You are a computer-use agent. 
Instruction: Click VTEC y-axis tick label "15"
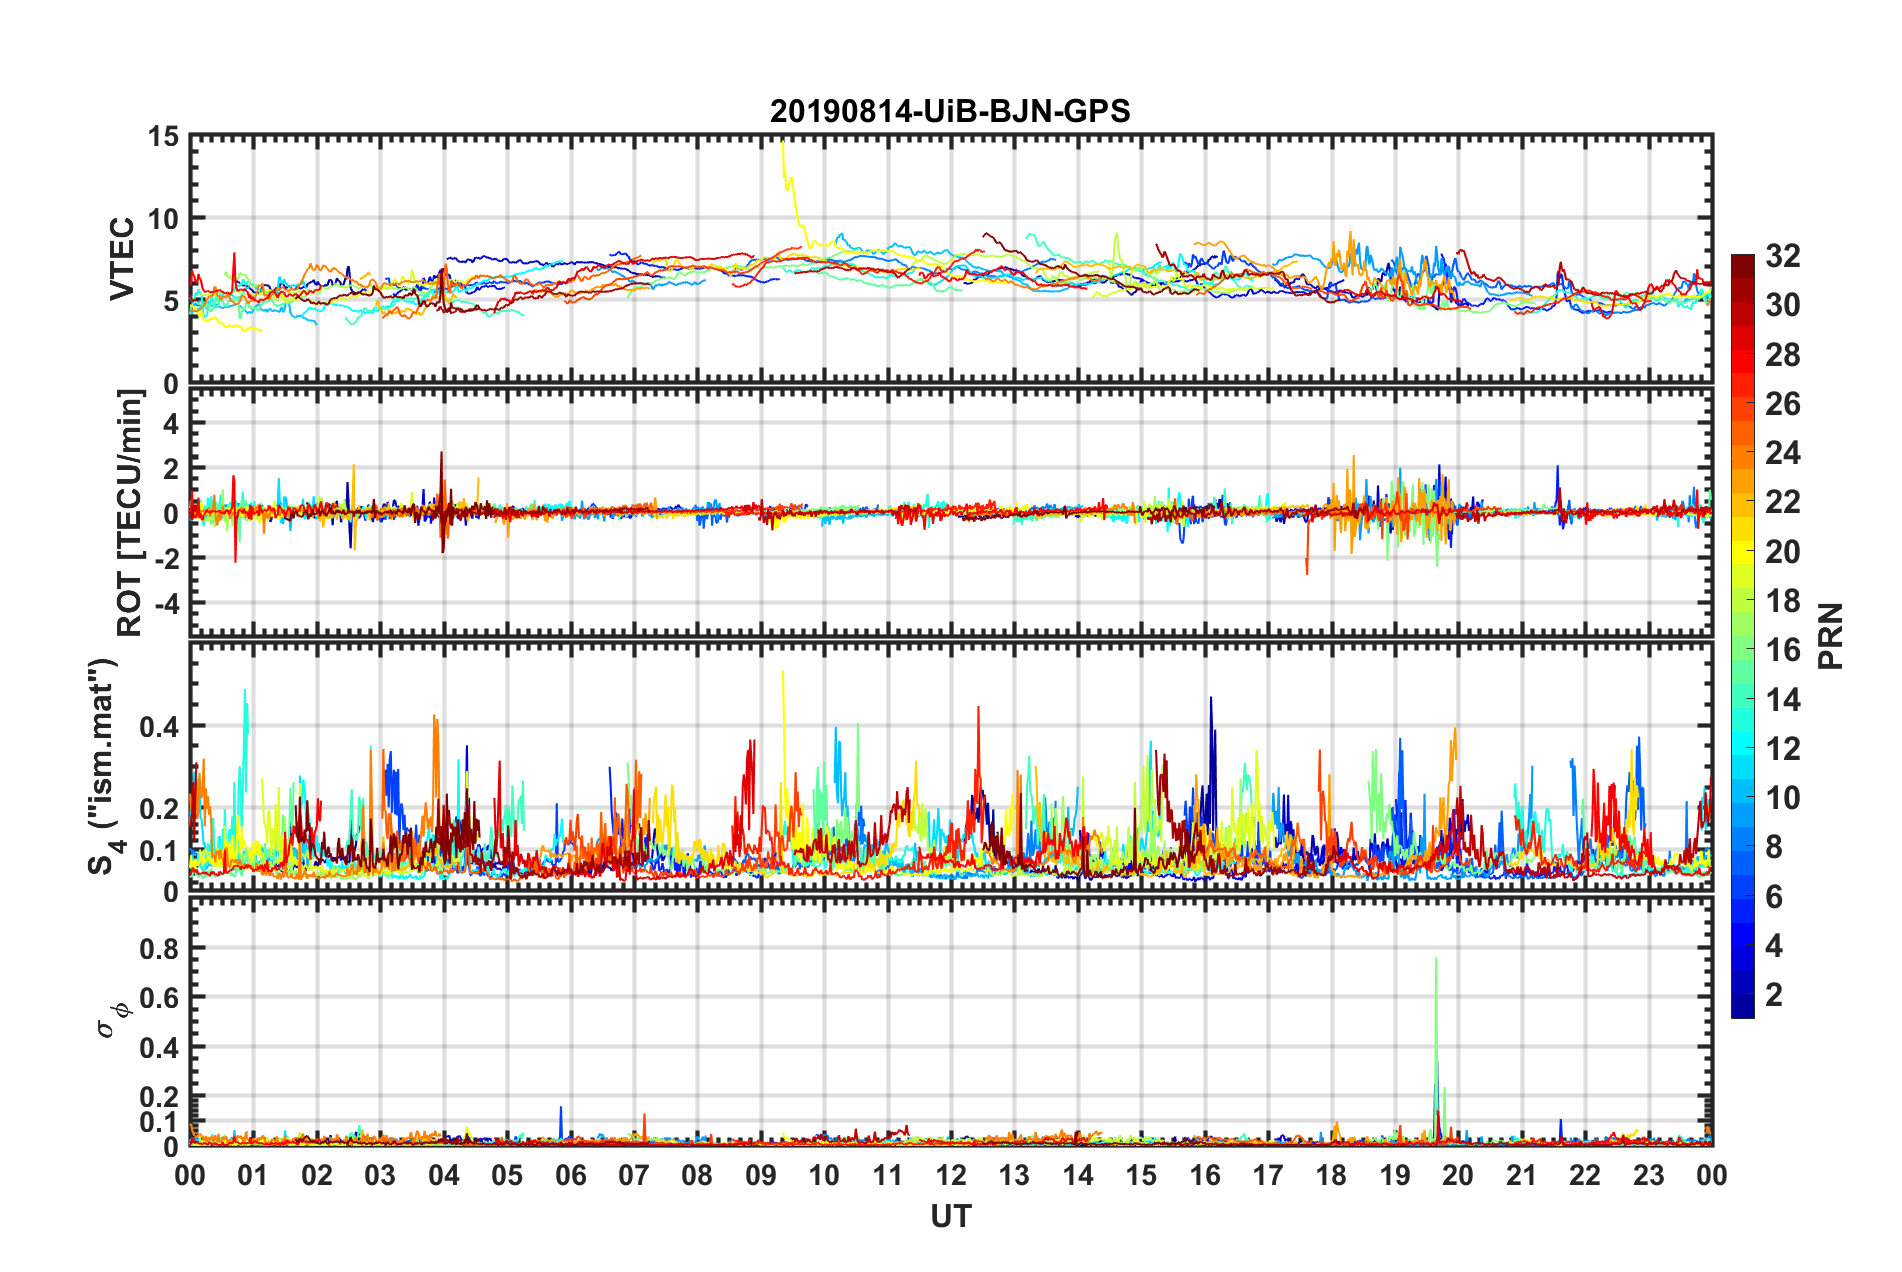click(x=163, y=137)
